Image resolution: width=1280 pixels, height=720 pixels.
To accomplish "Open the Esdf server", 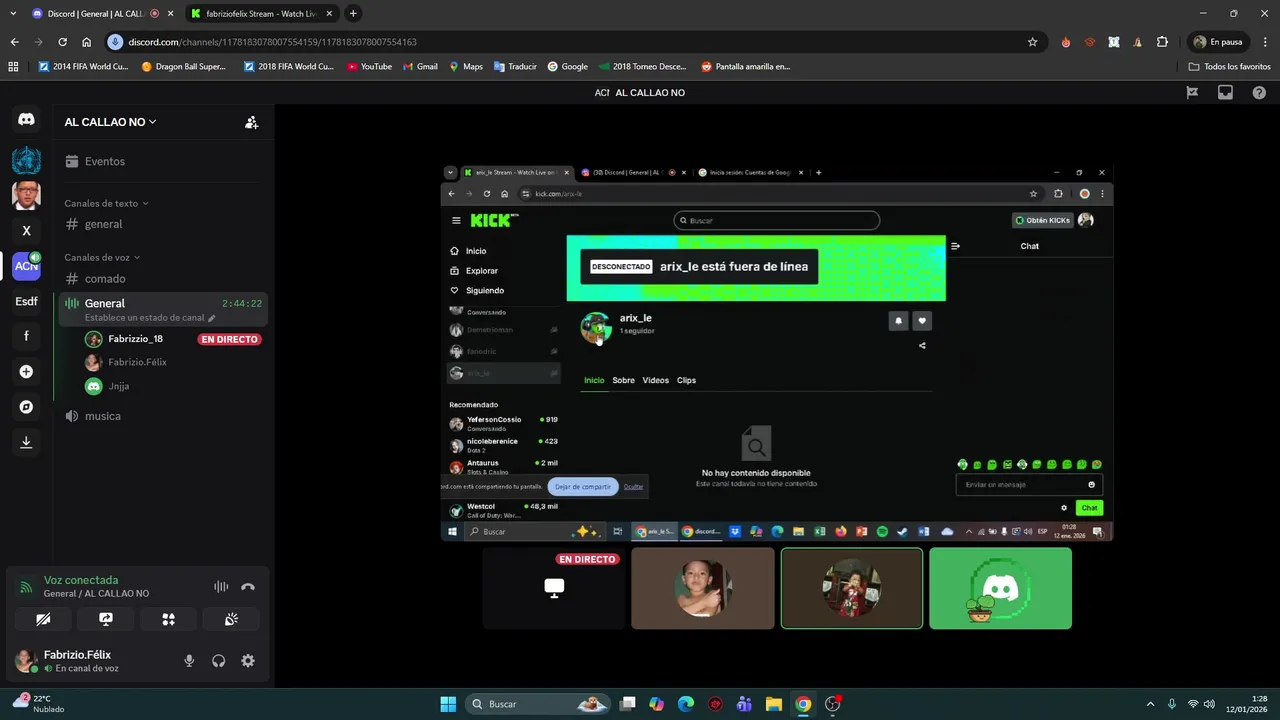I will (x=26, y=301).
